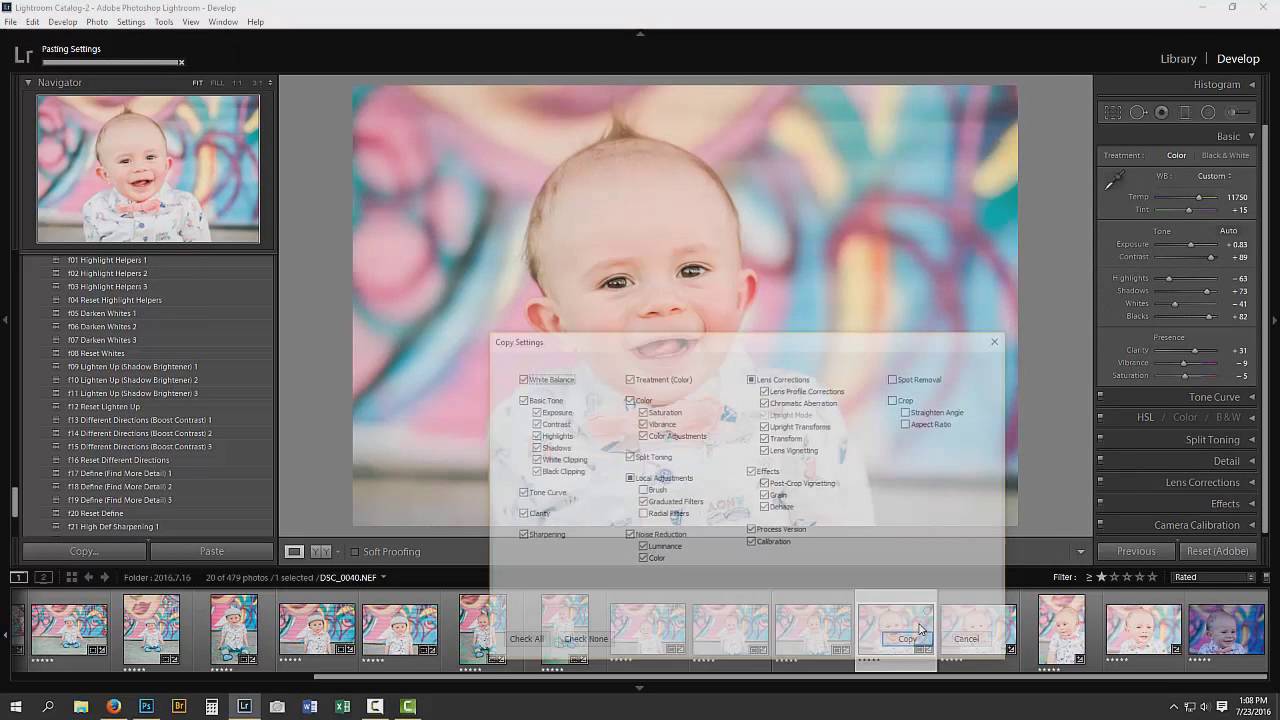Click the Previous button
This screenshot has height=720, width=1280.
tap(1136, 551)
